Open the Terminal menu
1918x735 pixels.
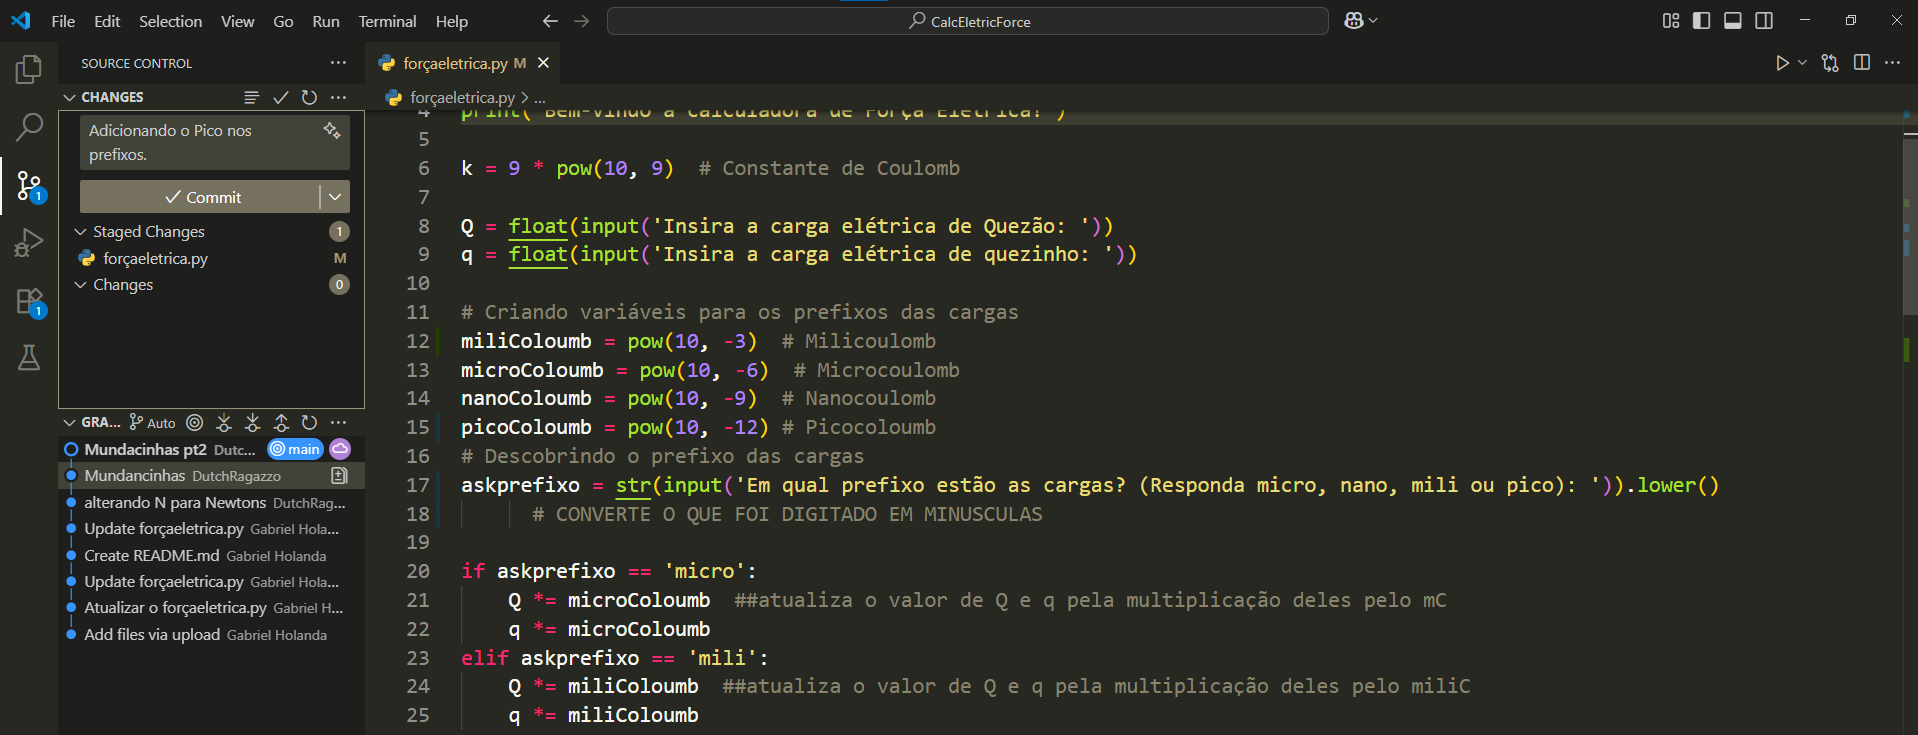point(387,21)
